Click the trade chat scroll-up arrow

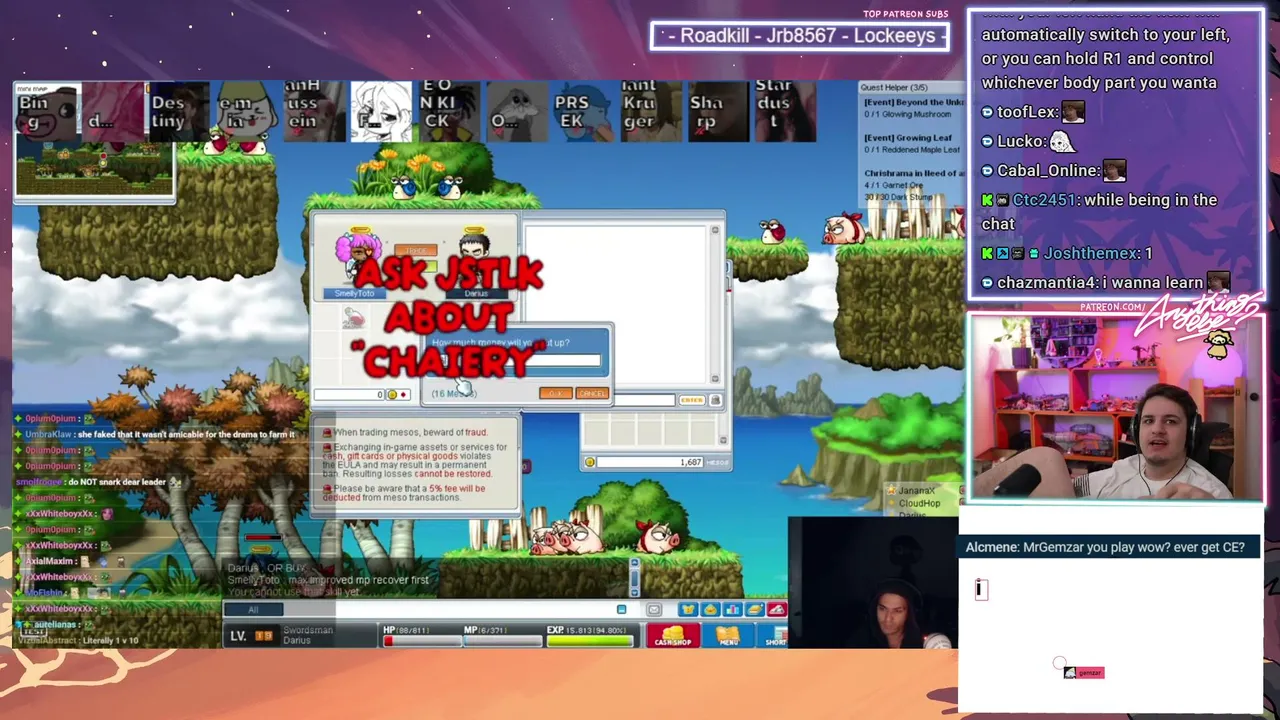(715, 231)
